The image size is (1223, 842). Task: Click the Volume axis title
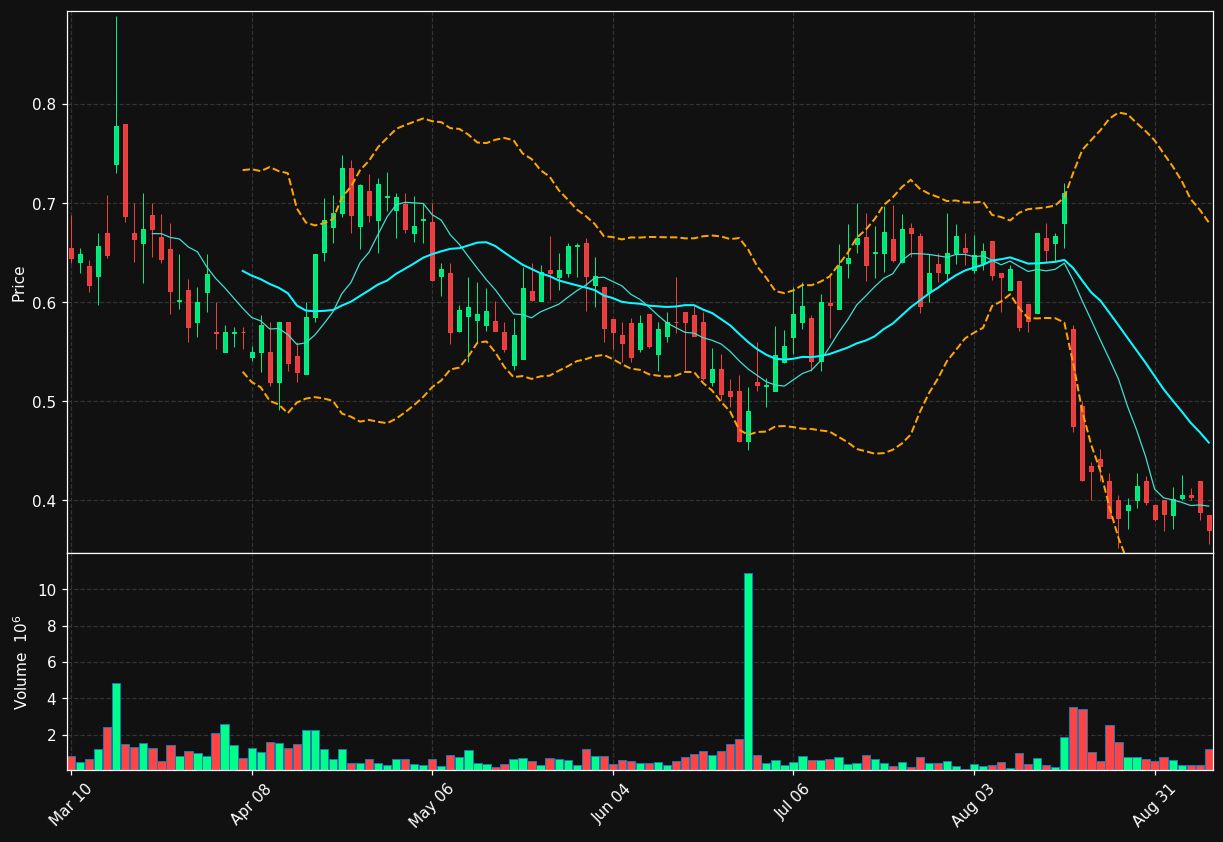click(x=19, y=662)
